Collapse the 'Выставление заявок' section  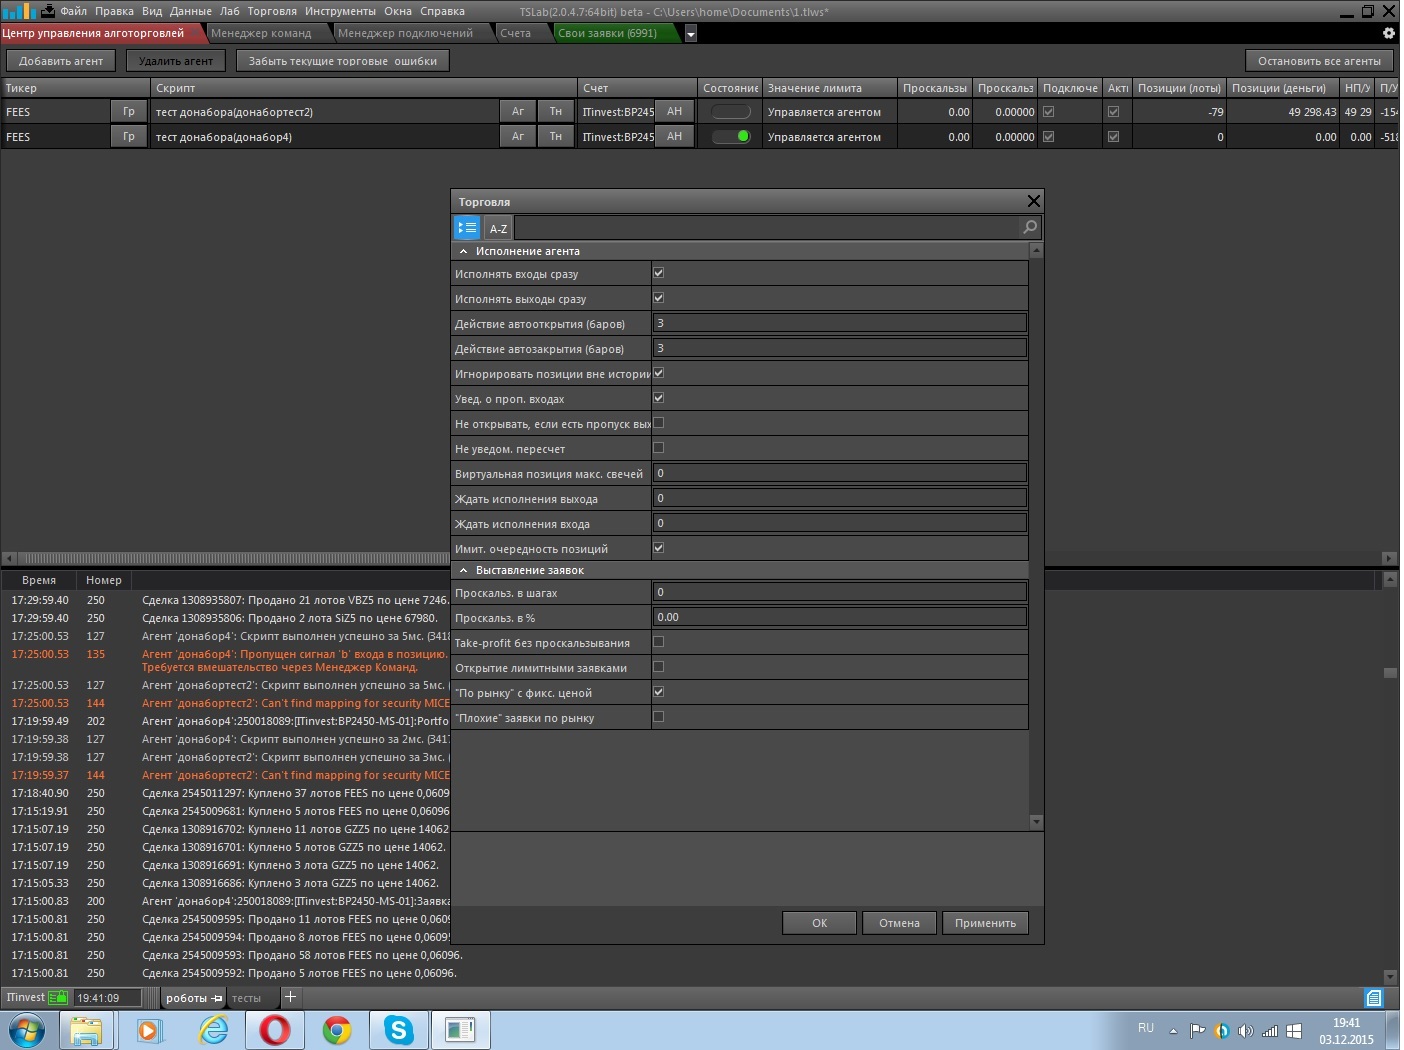(x=463, y=570)
